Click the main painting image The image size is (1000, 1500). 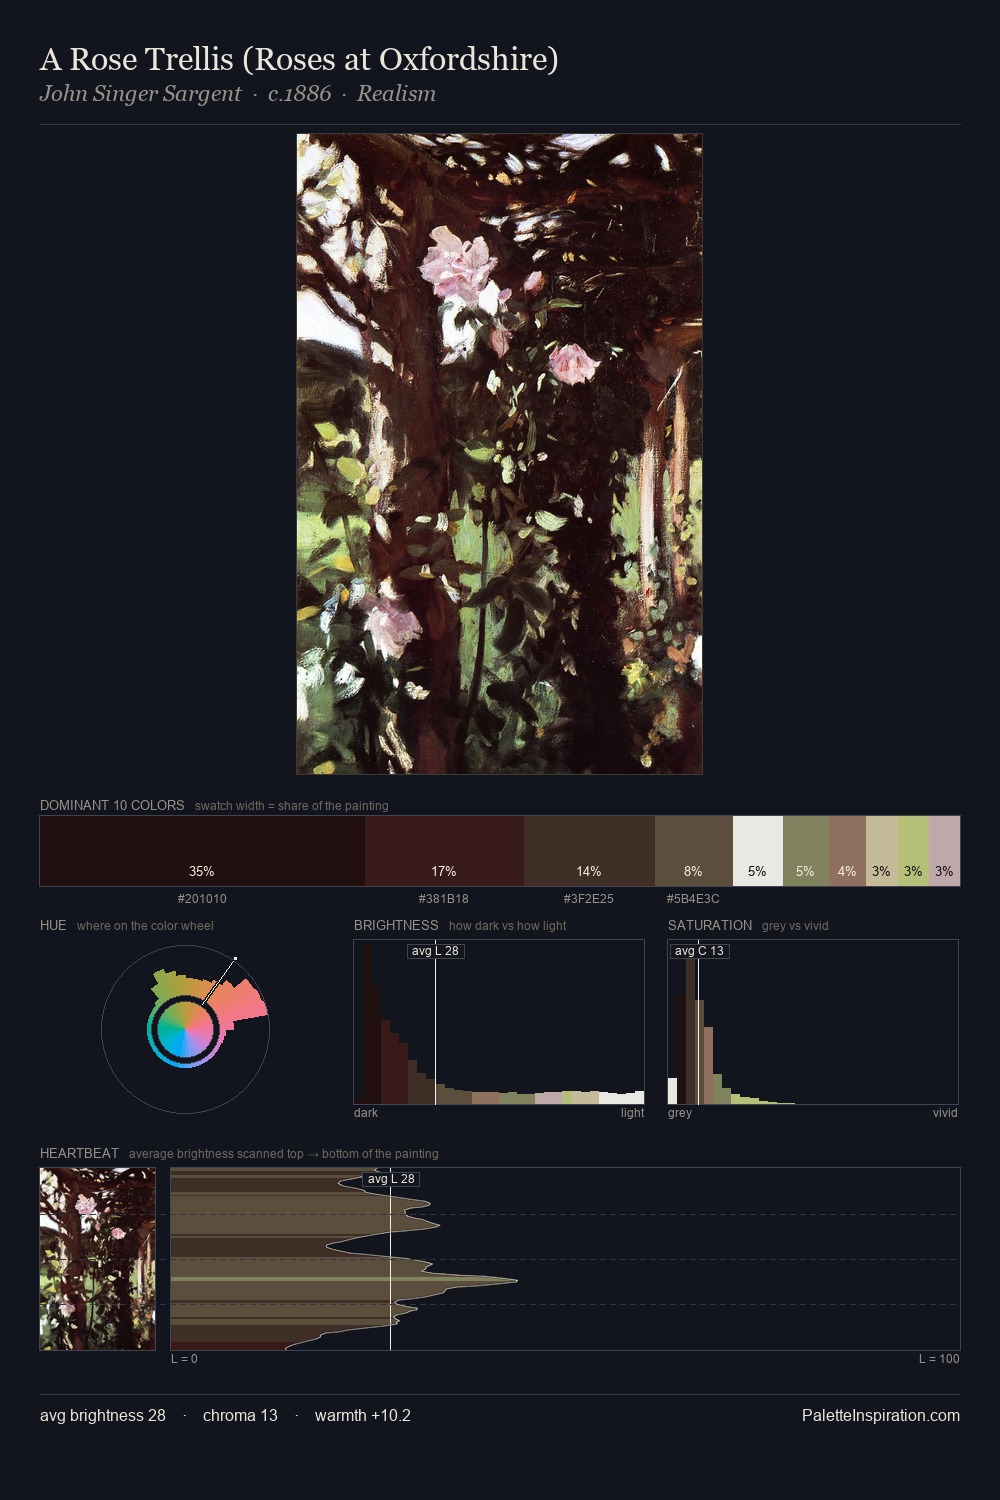499,454
